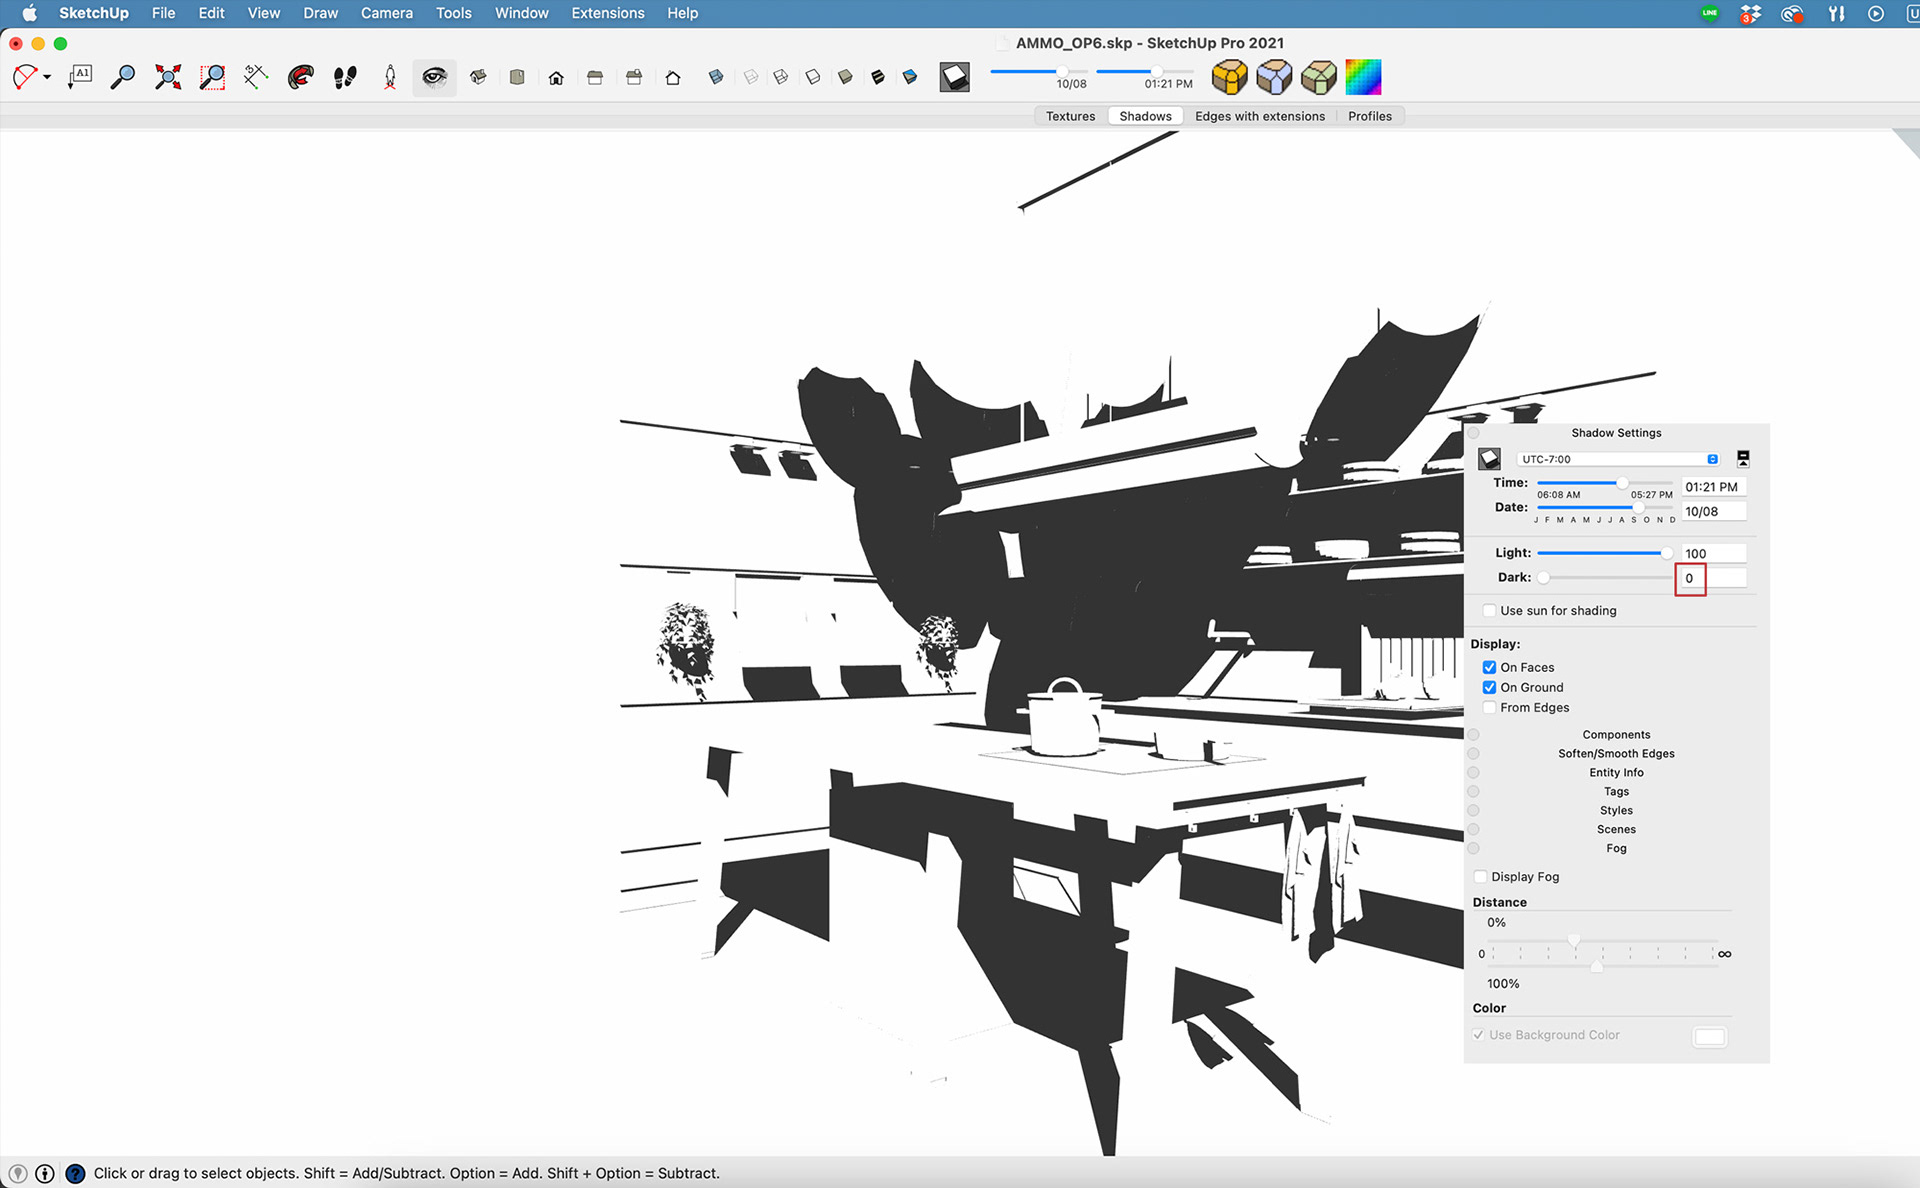Enable From Edges shadow display
Screen dimensions: 1920x1188
[1489, 708]
